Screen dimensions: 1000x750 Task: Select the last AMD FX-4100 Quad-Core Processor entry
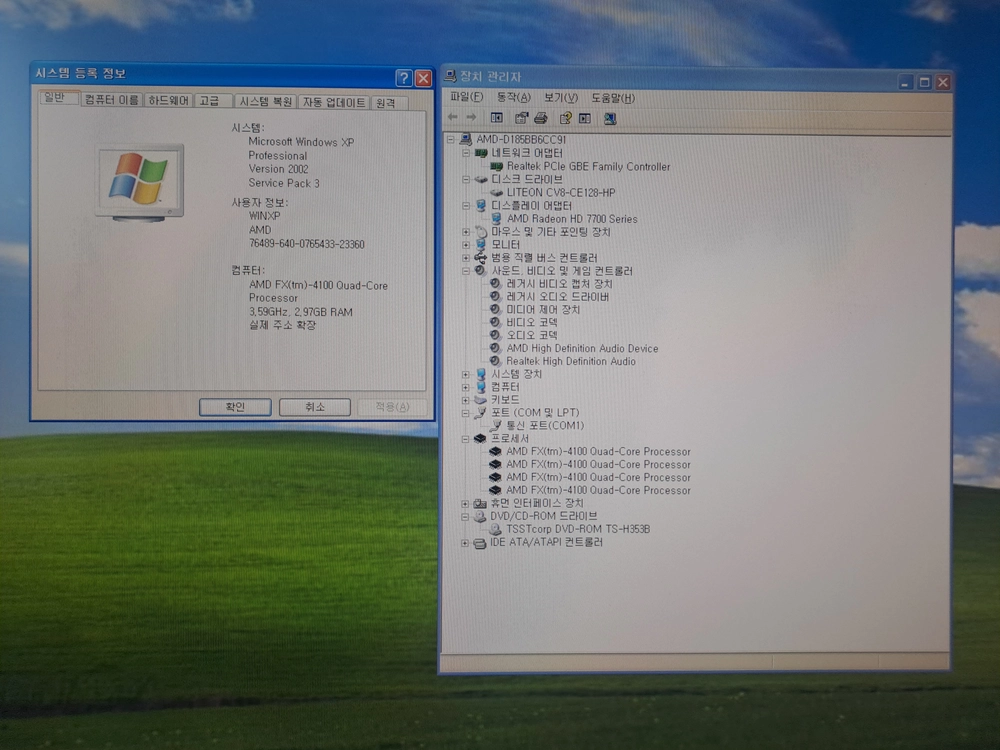[x=598, y=490]
